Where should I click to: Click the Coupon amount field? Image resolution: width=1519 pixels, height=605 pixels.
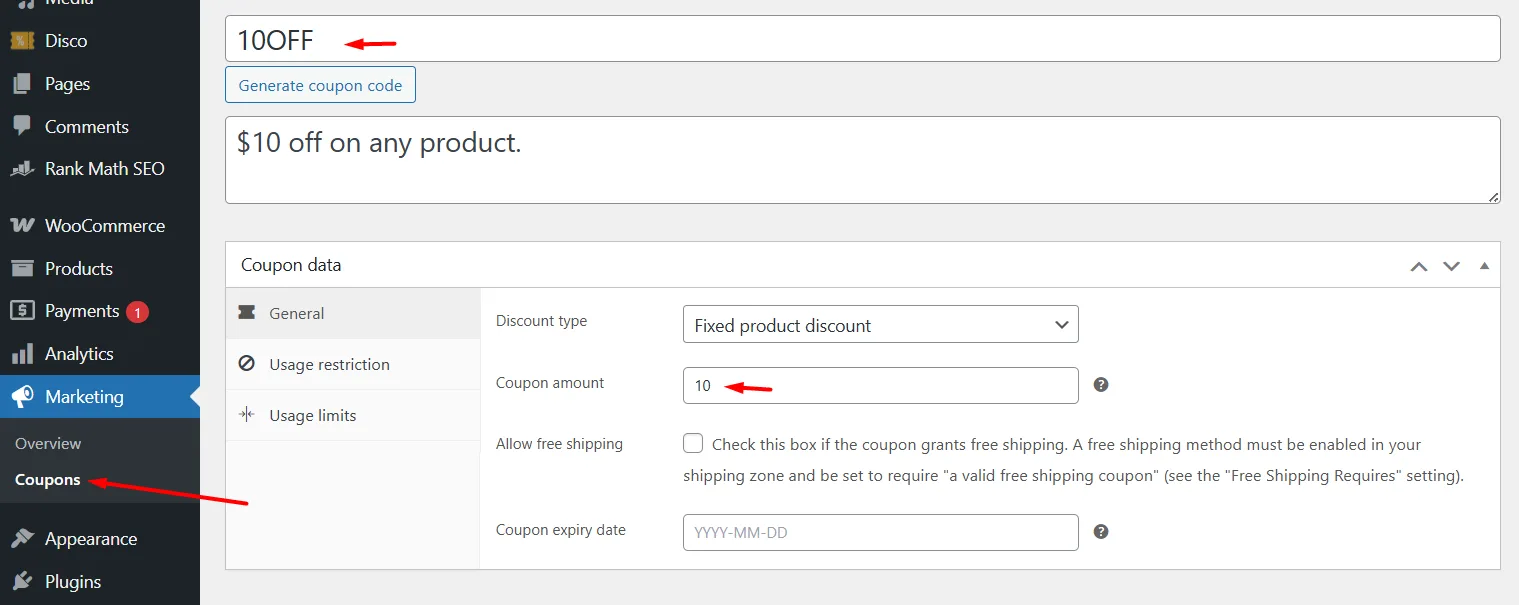click(x=880, y=385)
